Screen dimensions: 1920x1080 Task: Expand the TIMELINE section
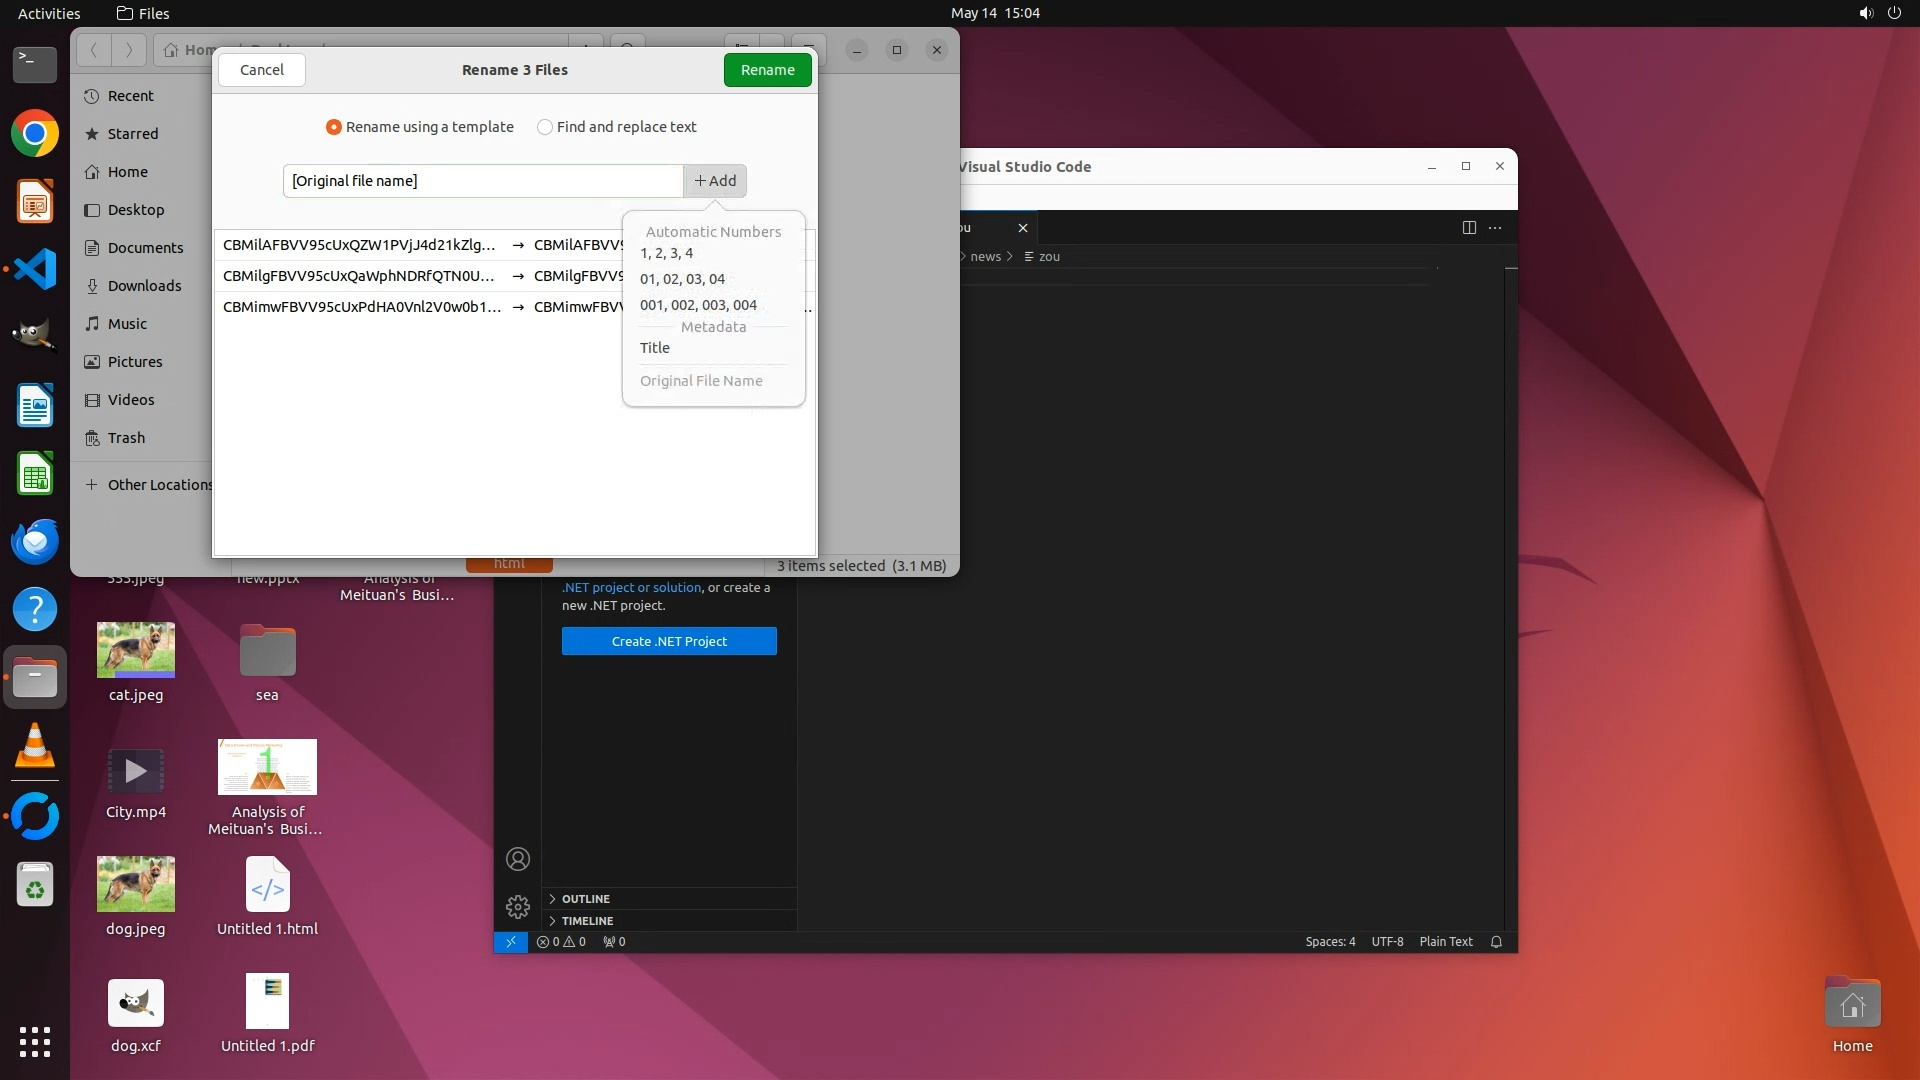click(588, 921)
